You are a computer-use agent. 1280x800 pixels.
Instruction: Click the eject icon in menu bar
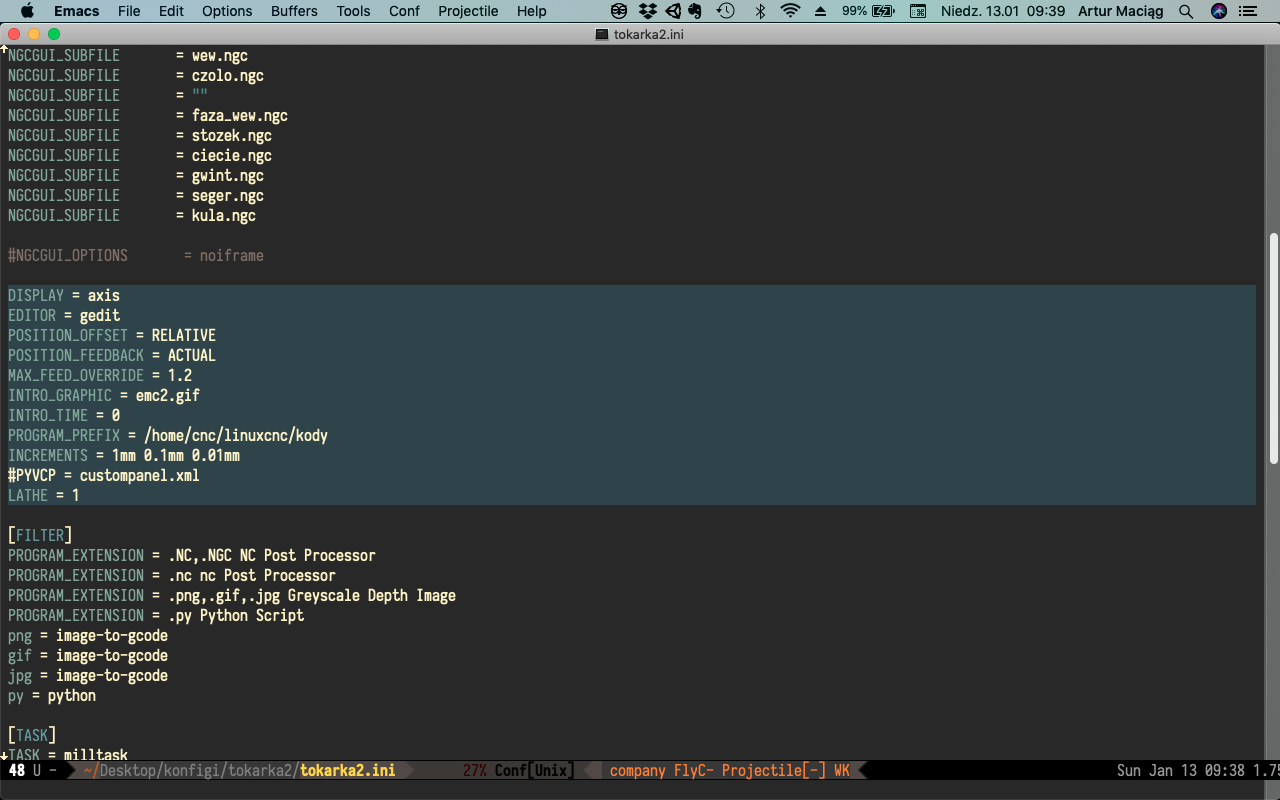pyautogui.click(x=821, y=11)
